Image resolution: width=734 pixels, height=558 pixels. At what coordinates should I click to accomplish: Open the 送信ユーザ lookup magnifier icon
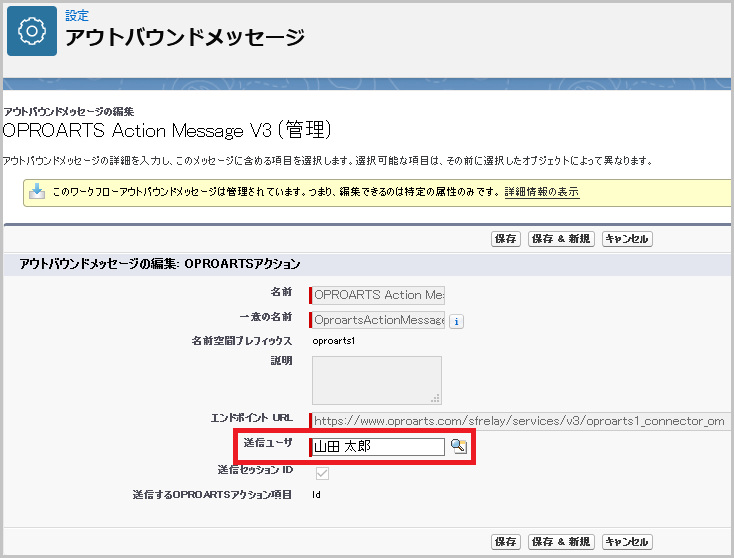(459, 447)
